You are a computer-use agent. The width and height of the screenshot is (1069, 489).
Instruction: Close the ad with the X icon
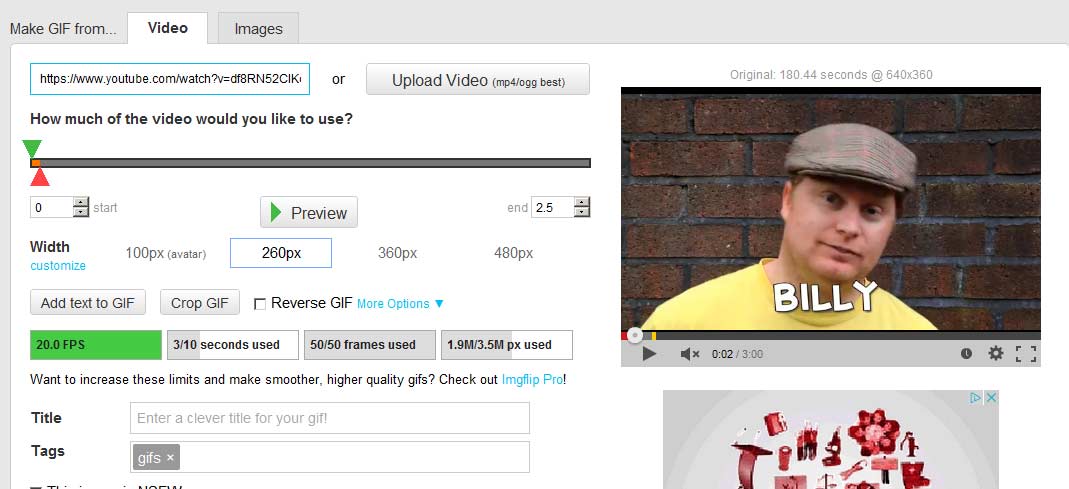pyautogui.click(x=991, y=398)
